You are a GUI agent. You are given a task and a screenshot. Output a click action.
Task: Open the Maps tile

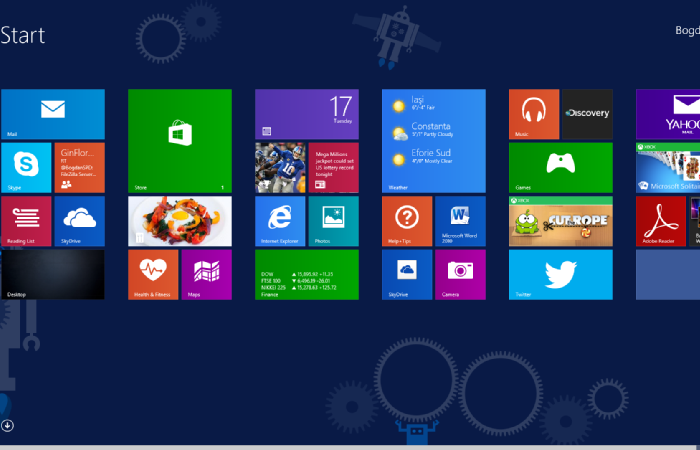[207, 275]
